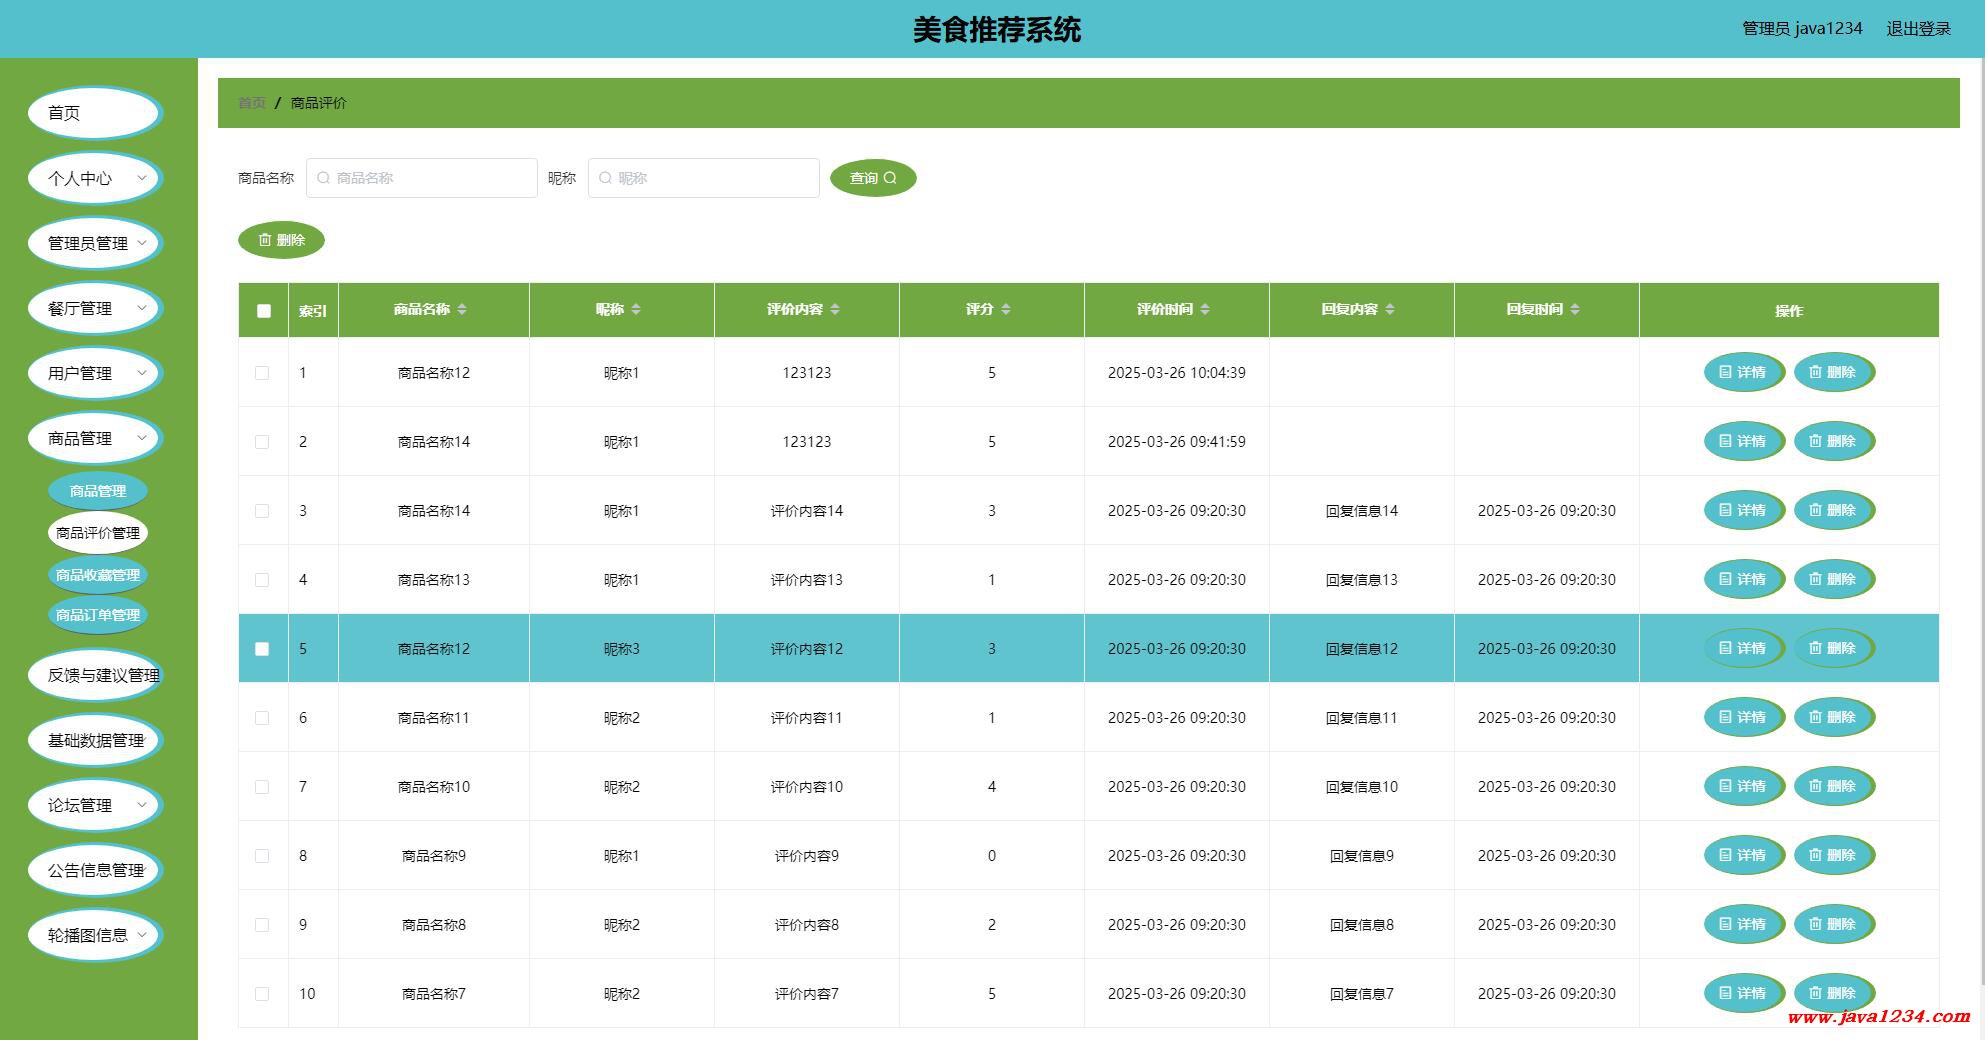
Task: Click the sort arrows beside 昵称 header
Action: pos(636,310)
